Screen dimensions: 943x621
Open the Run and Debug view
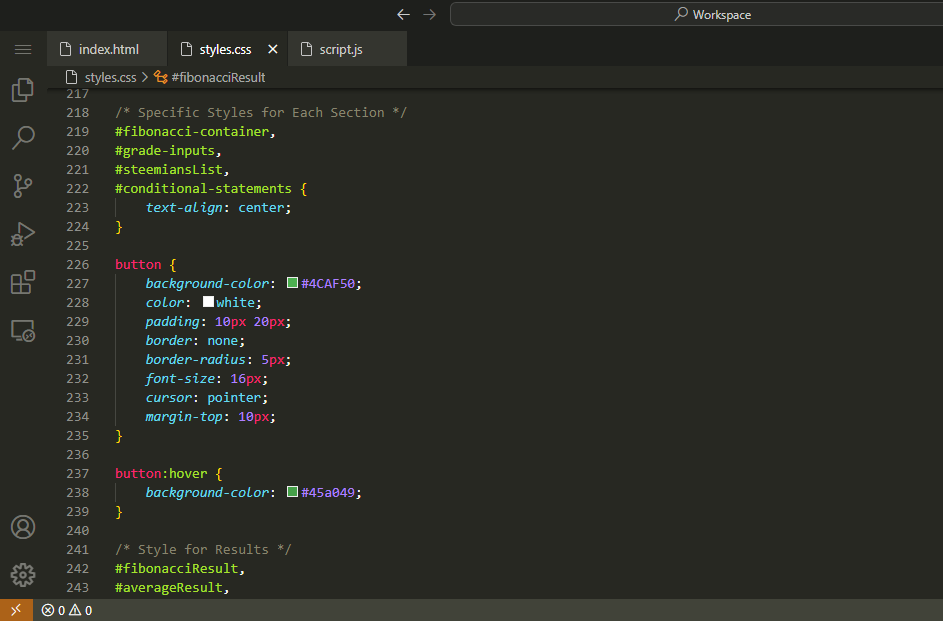tap(22, 234)
